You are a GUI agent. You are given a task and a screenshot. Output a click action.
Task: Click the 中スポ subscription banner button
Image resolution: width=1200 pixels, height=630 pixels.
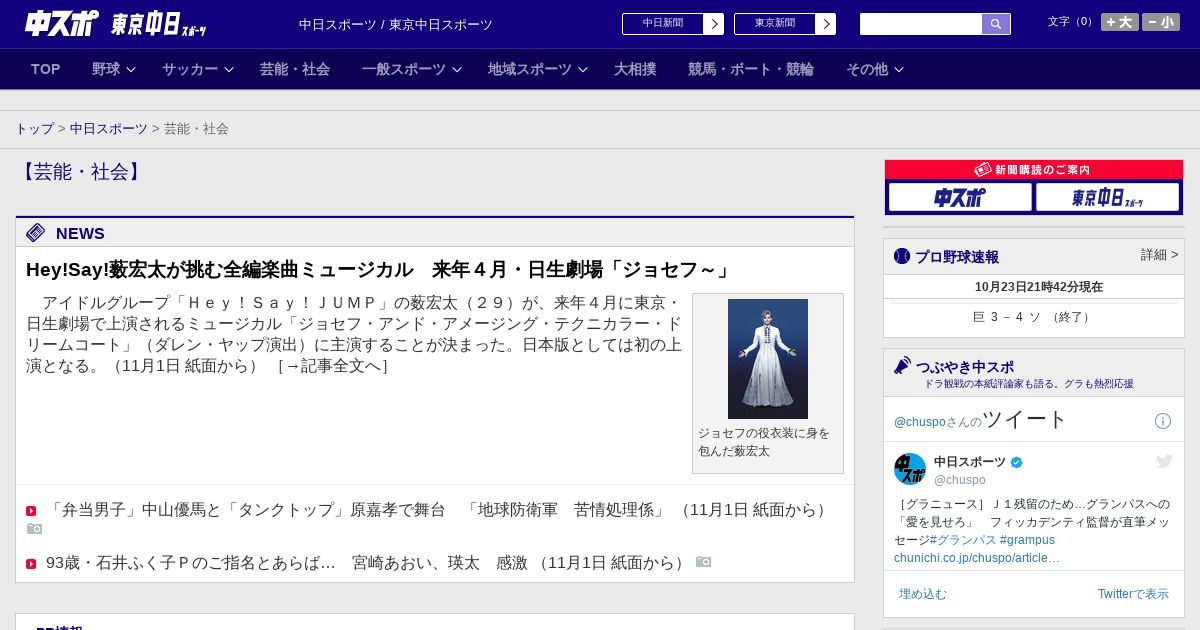point(960,197)
